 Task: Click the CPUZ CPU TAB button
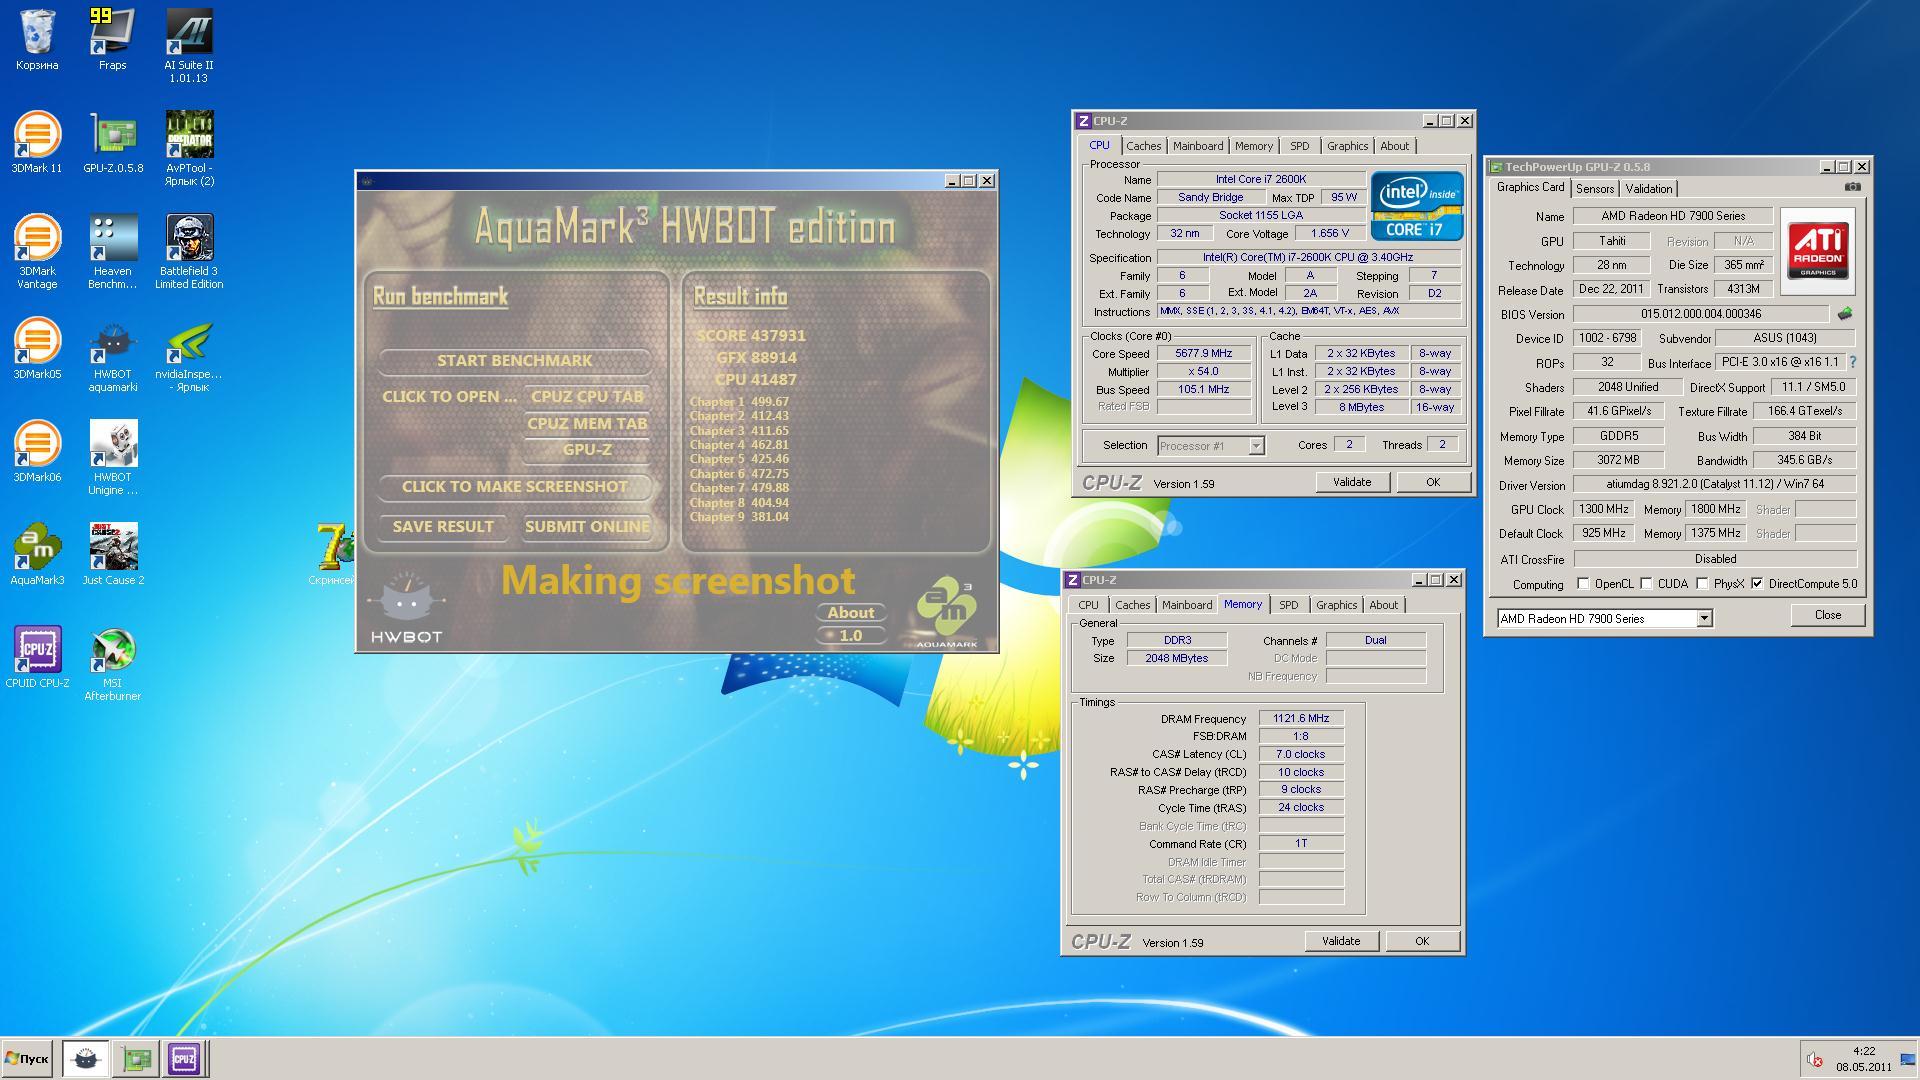click(587, 397)
